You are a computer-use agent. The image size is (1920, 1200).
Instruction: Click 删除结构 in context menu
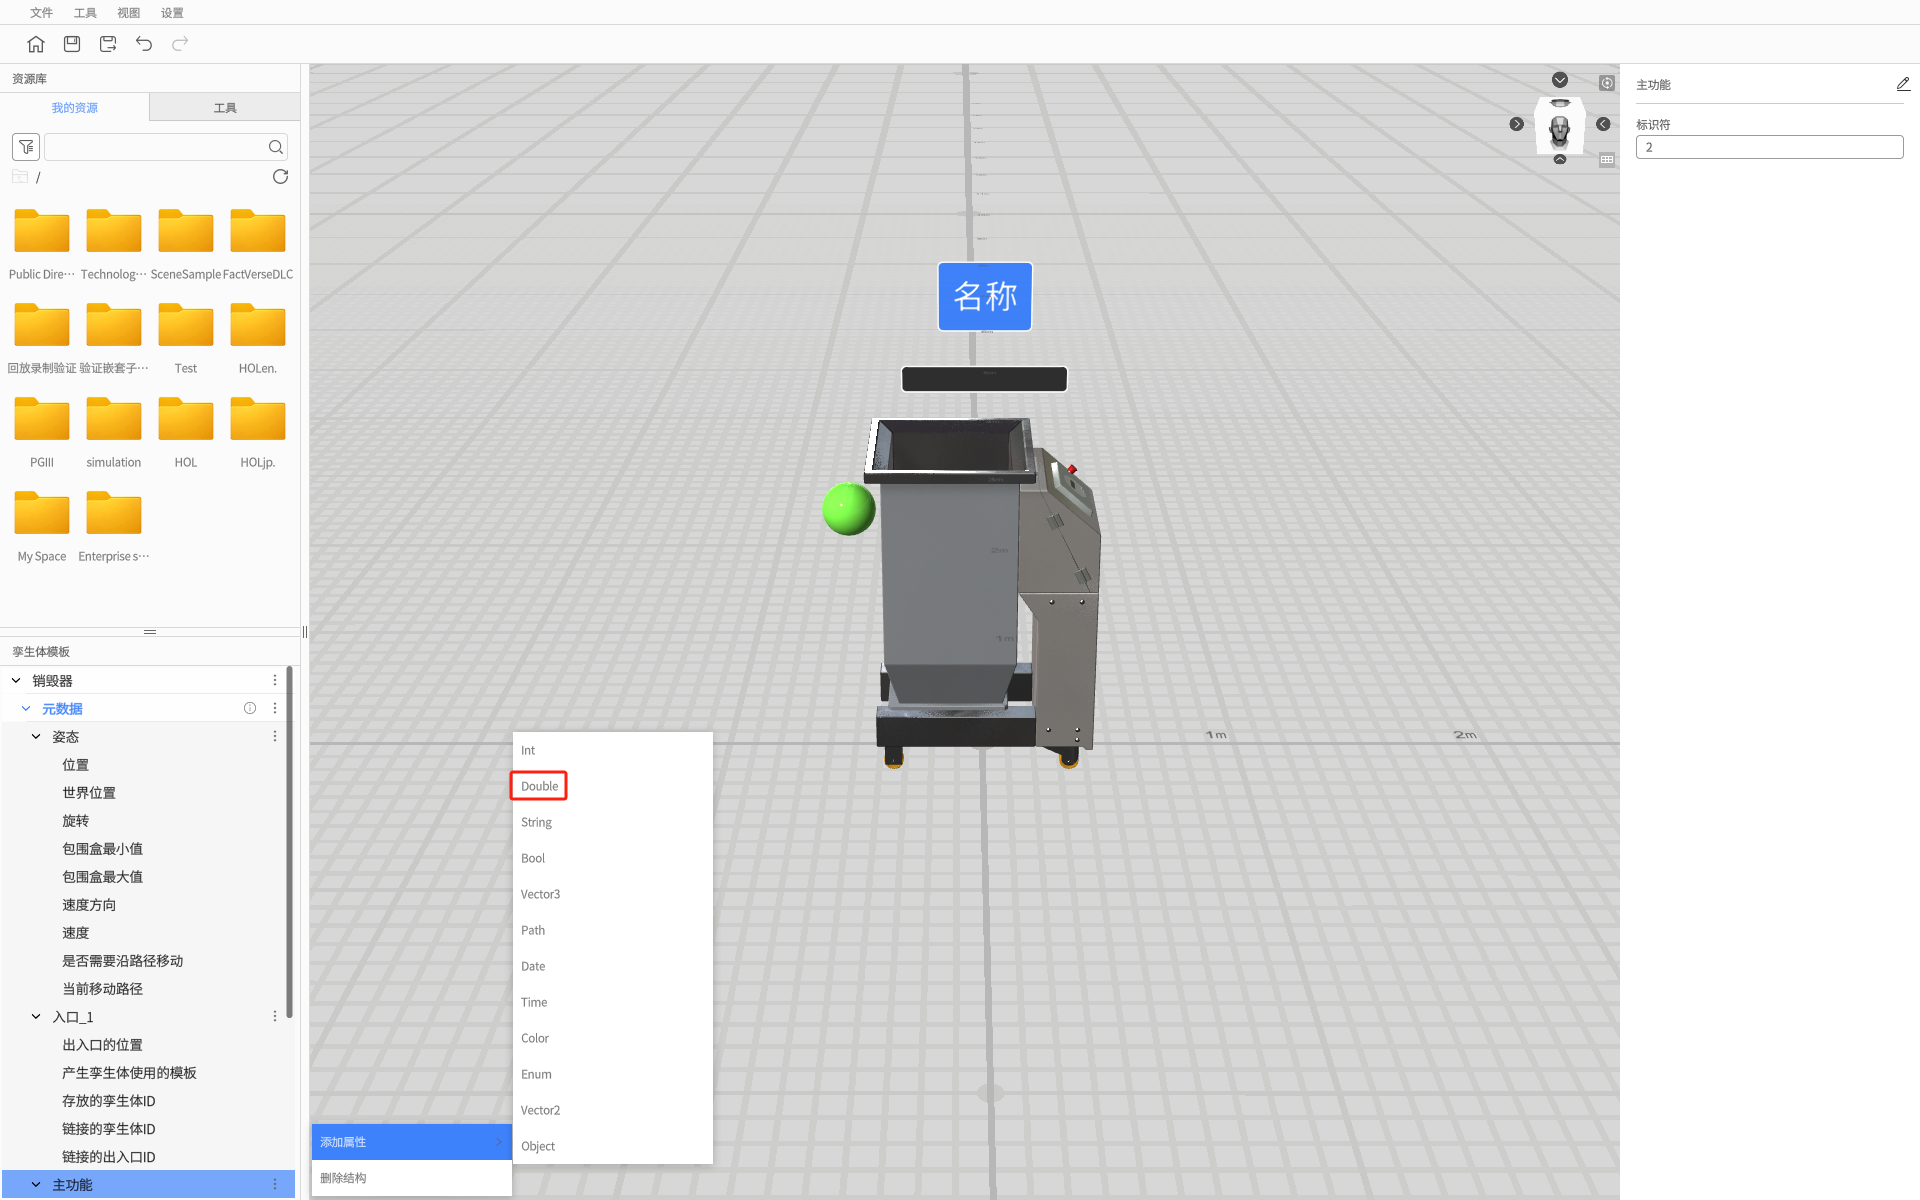(343, 1178)
